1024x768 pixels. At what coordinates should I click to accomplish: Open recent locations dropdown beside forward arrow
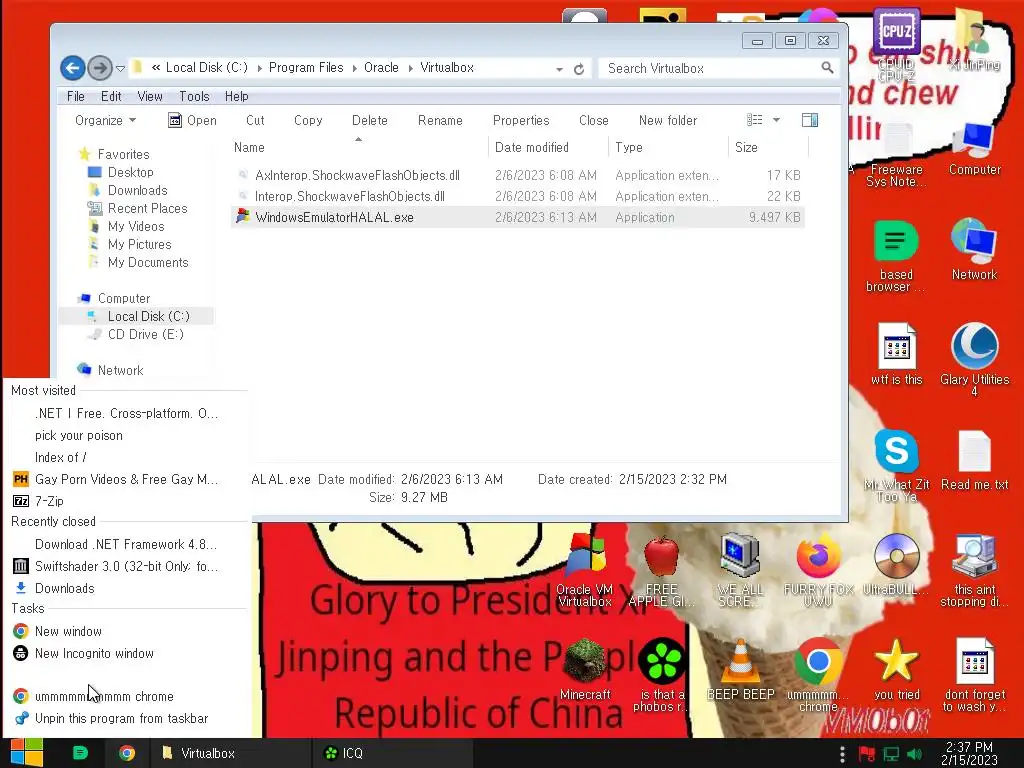120,68
